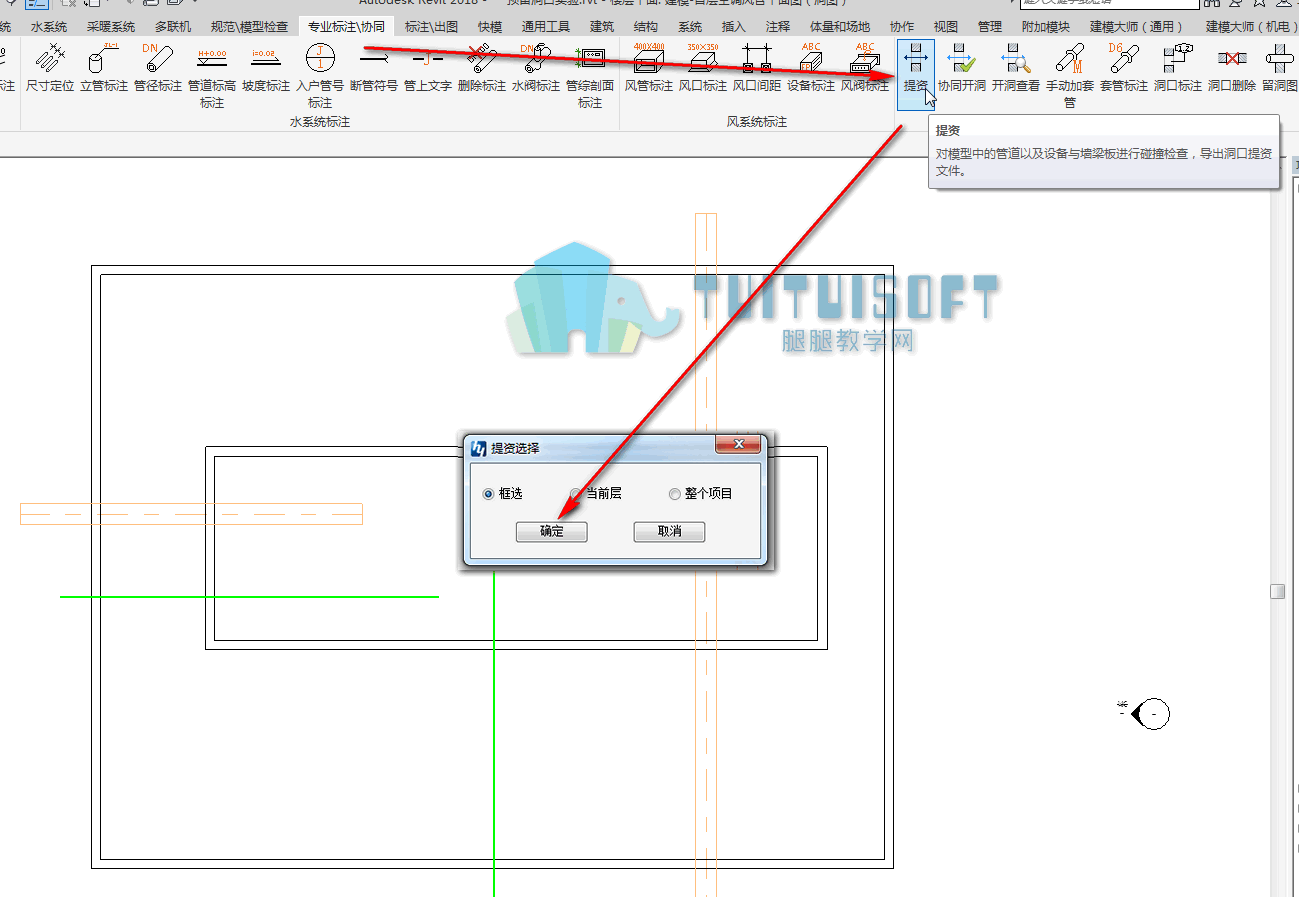
Task: Select the 尺寸定位 dimension tool
Action: pos(50,68)
